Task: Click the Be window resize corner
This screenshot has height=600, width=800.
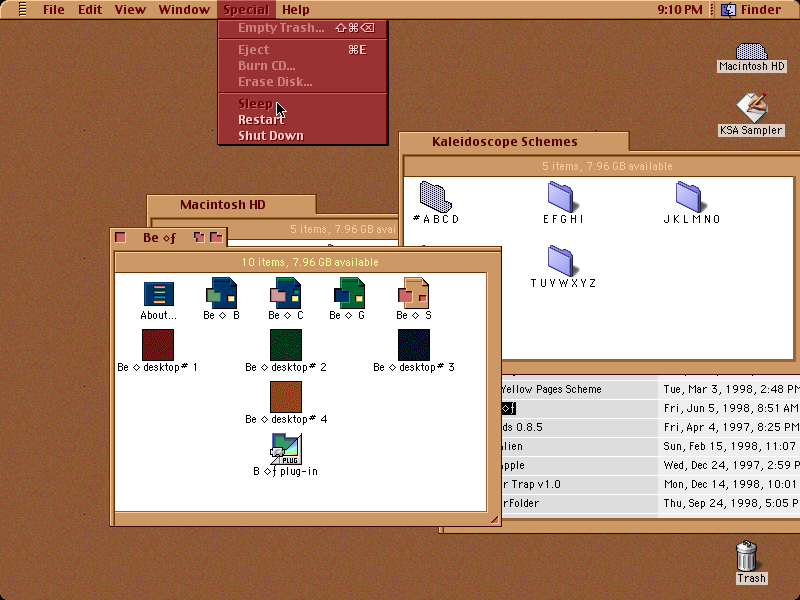Action: tap(494, 519)
